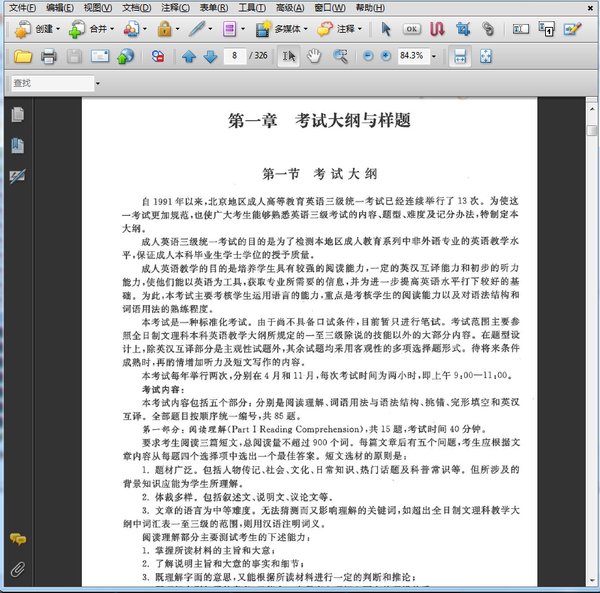
Task: Click the sign pen icon
Action: click(x=197, y=29)
